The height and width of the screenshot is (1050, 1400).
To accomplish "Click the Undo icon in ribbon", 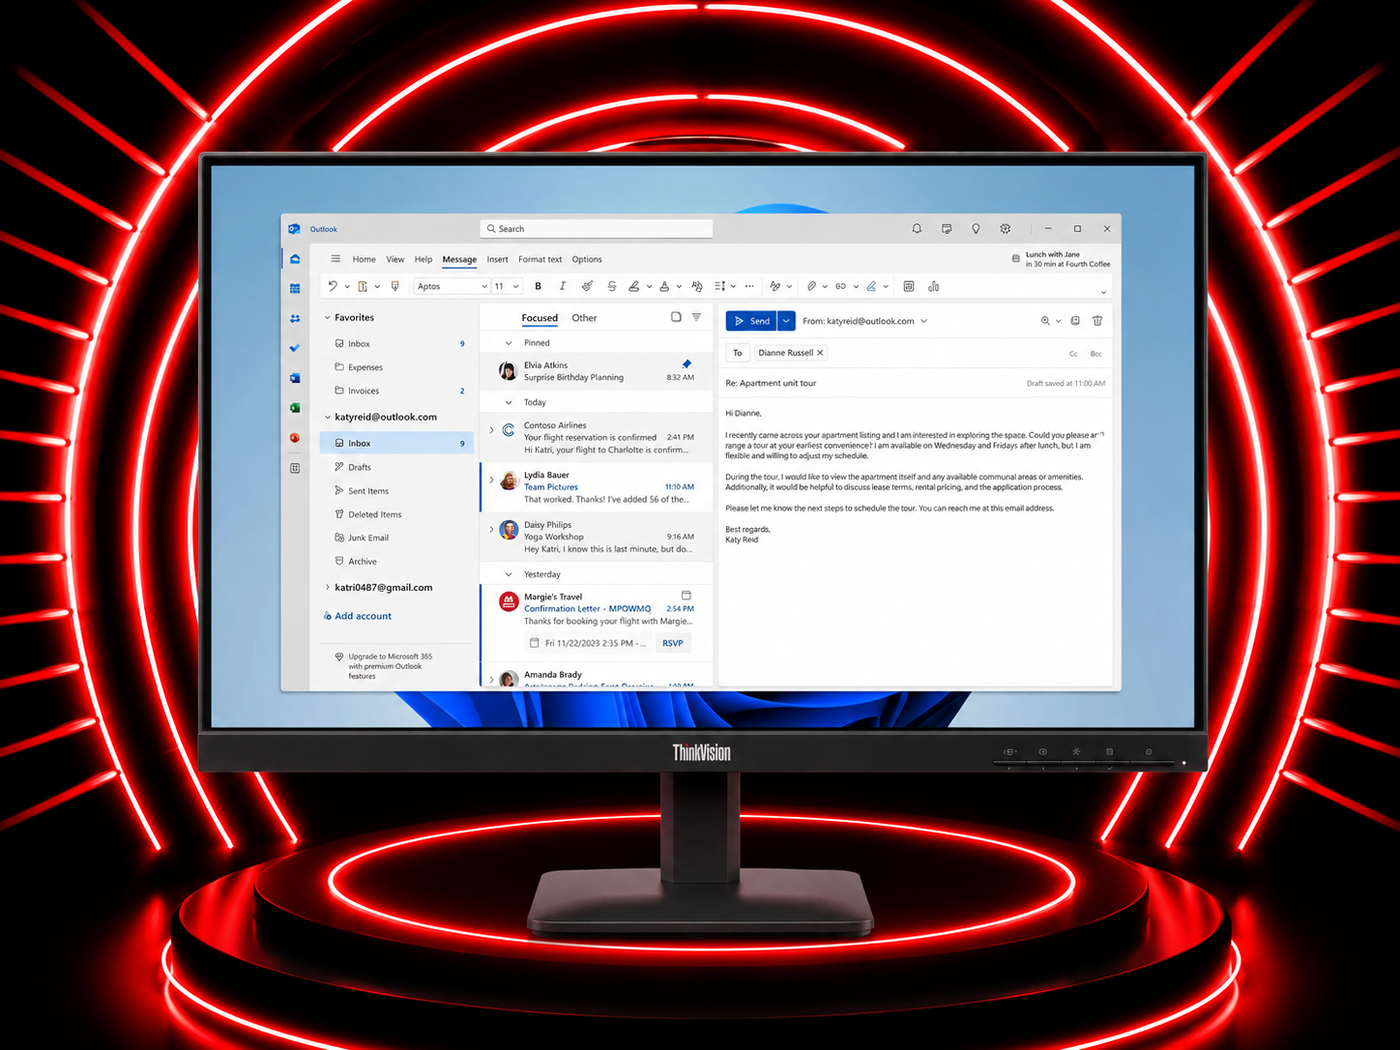I will [x=332, y=286].
